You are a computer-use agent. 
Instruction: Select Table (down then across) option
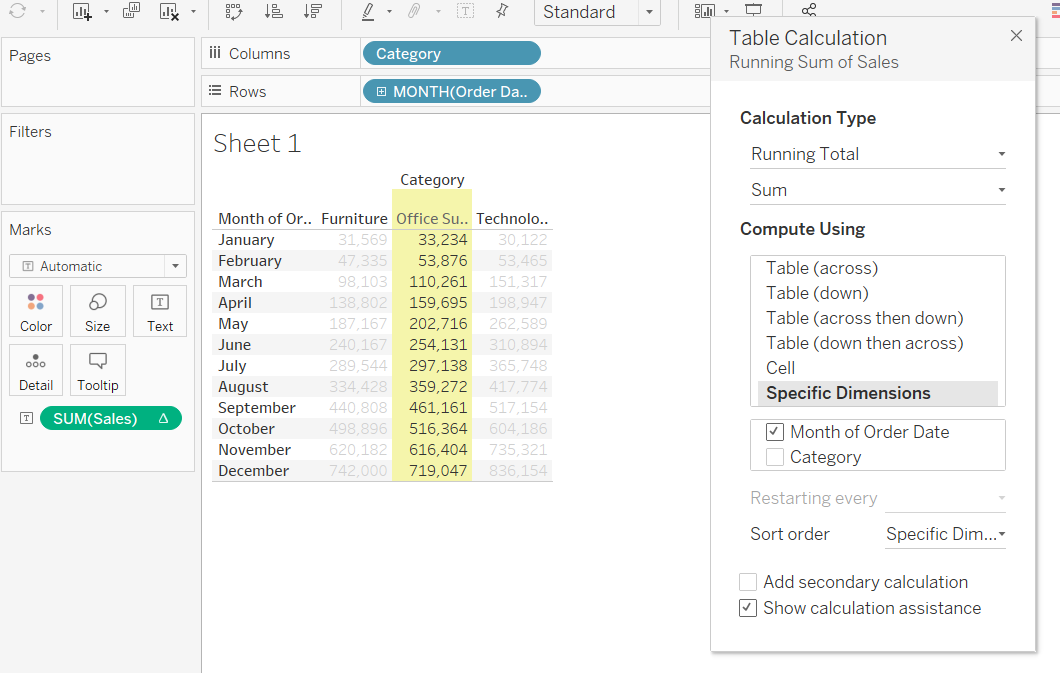tap(864, 343)
